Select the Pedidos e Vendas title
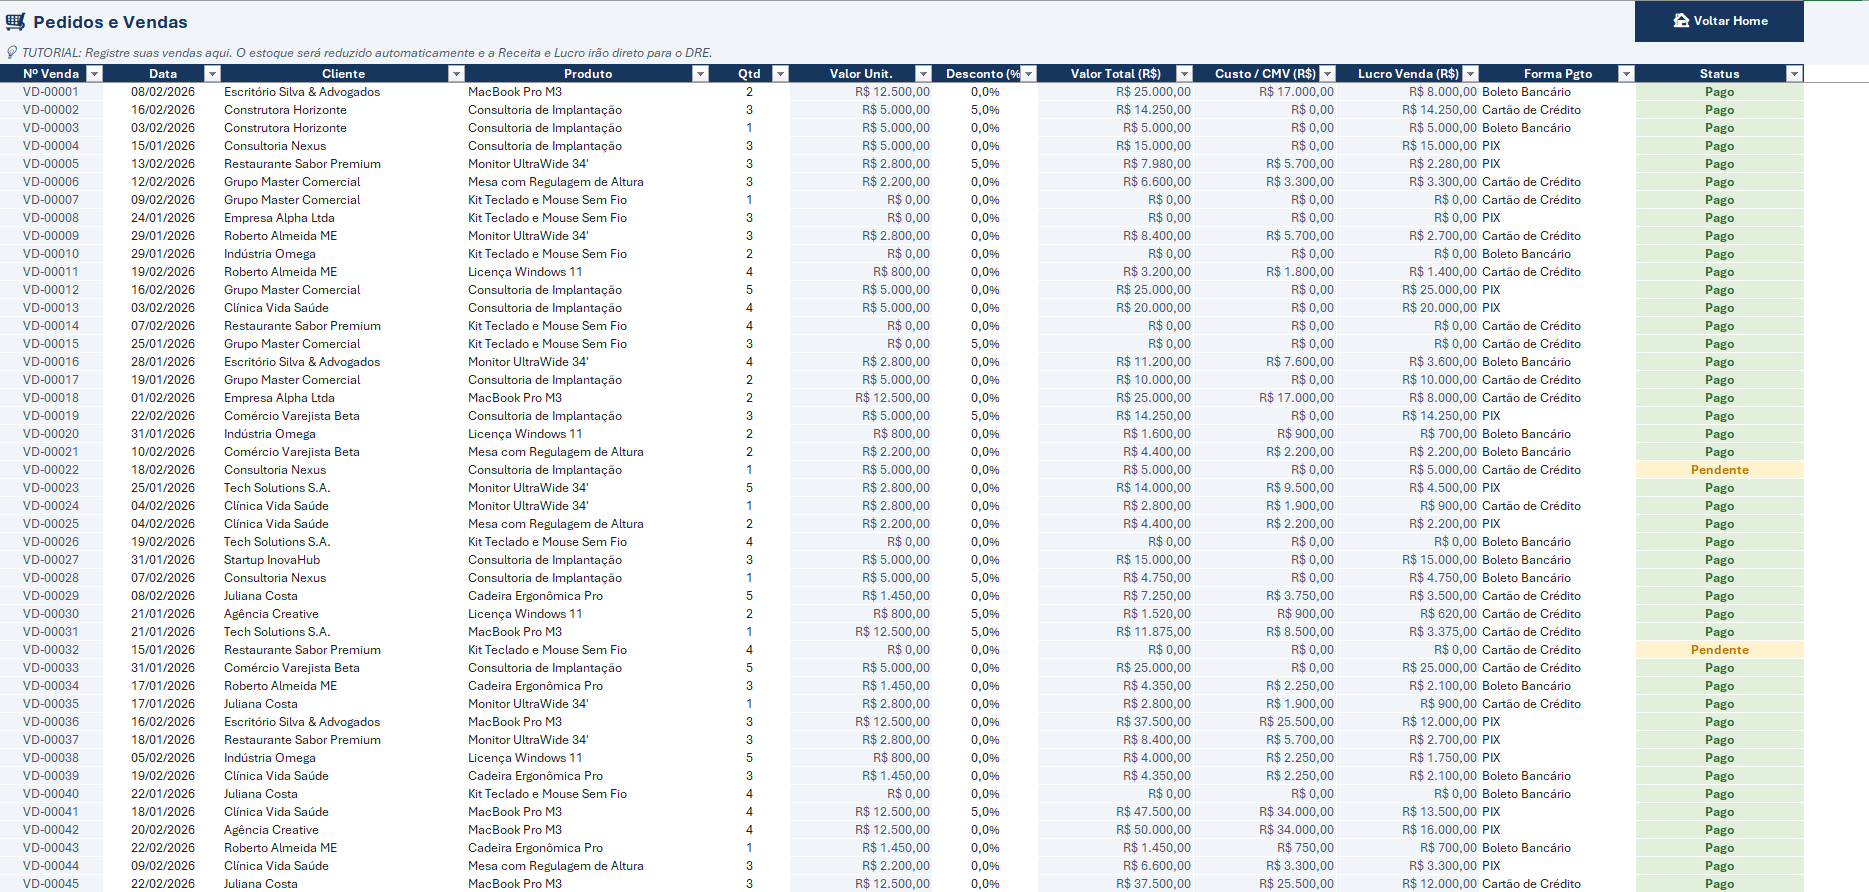1869x892 pixels. (x=110, y=22)
